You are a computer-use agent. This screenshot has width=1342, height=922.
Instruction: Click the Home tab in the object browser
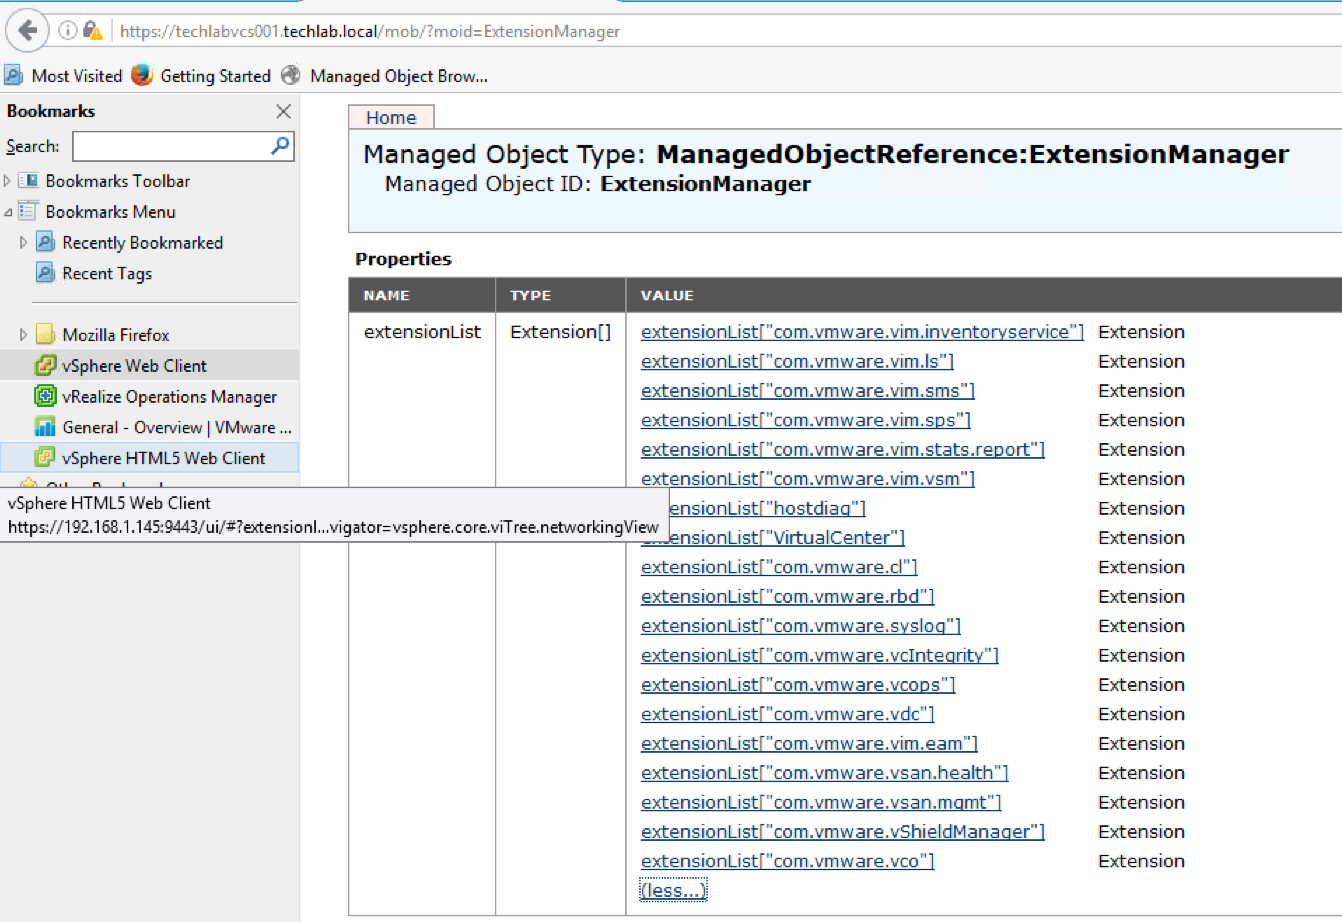click(391, 117)
